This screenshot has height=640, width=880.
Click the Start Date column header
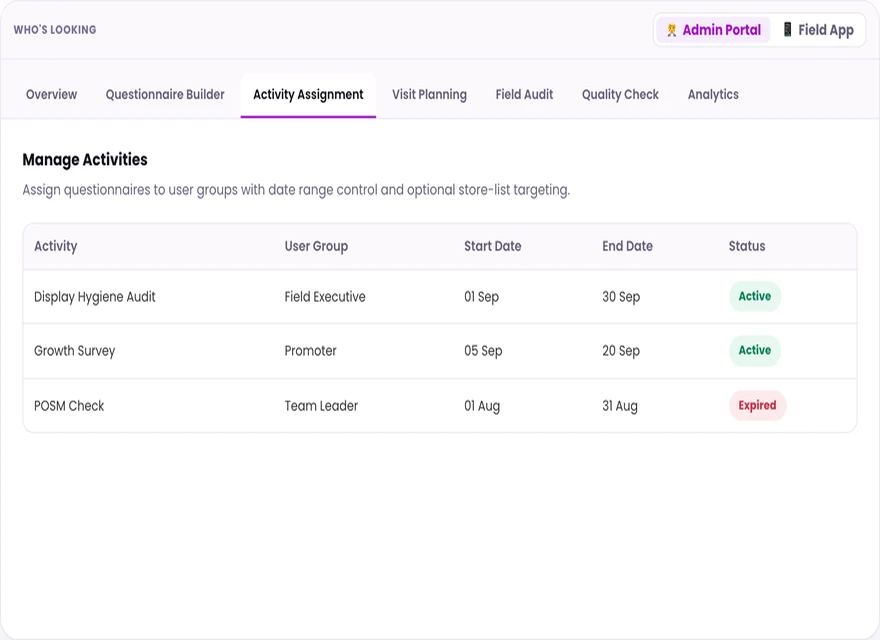pos(493,246)
